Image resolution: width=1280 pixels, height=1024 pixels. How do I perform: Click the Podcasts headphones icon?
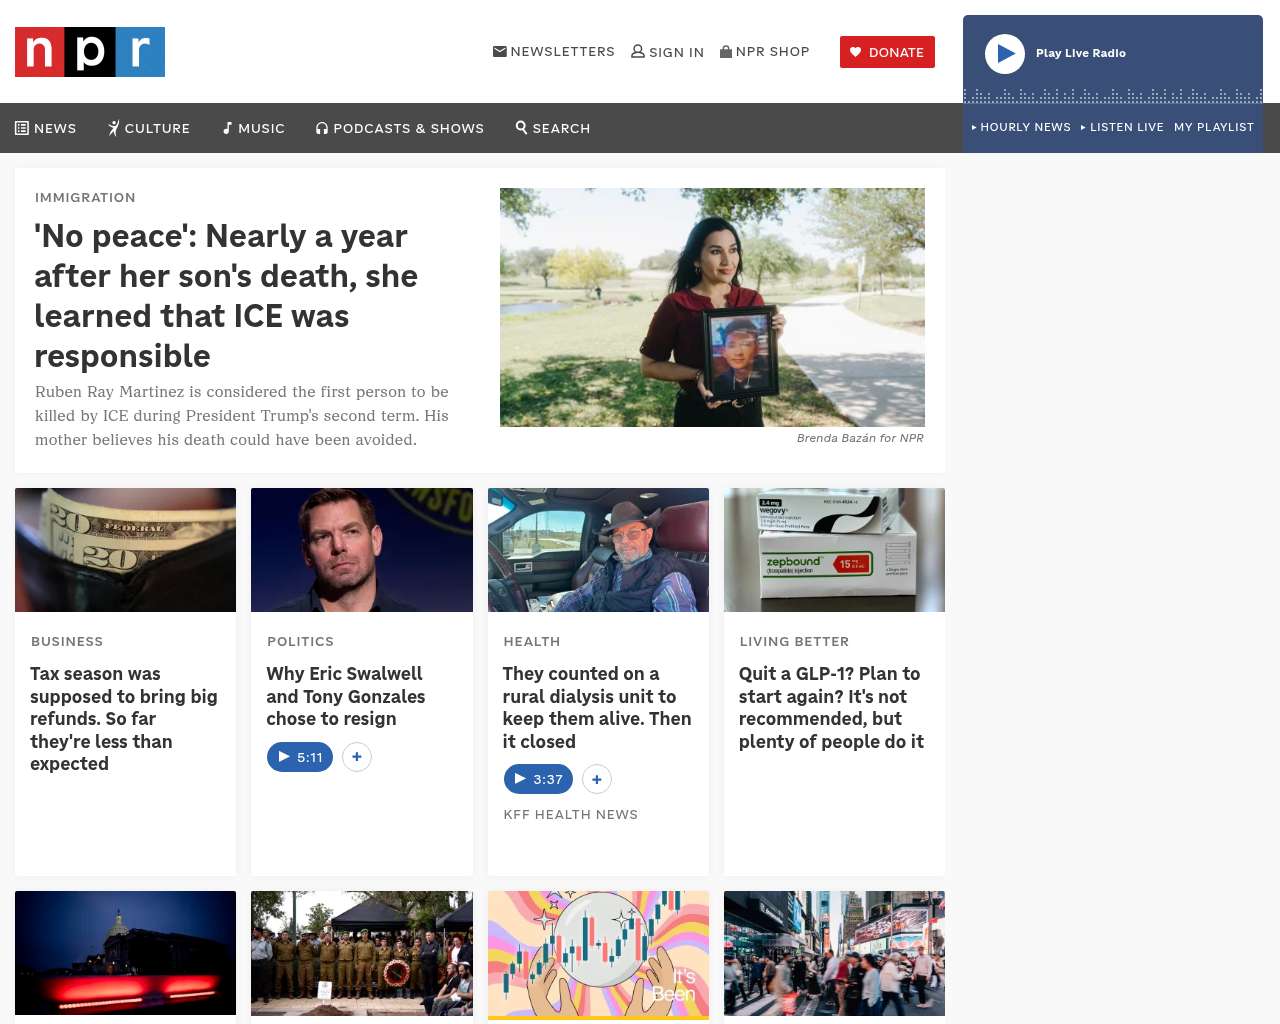[322, 128]
